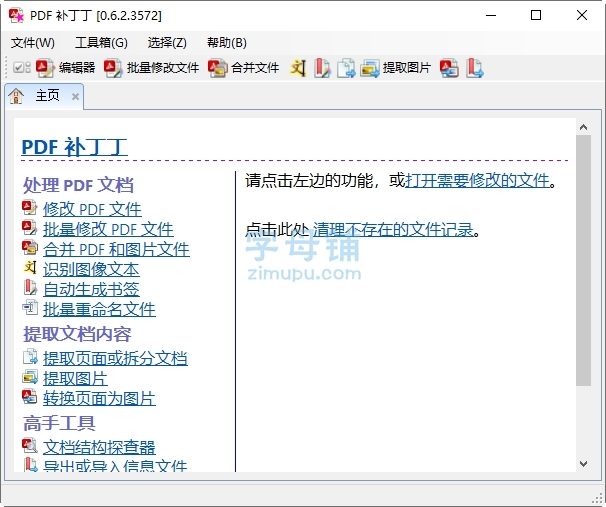Open 合并 PDF 和图片文件 link
606x507 pixels.
116,249
